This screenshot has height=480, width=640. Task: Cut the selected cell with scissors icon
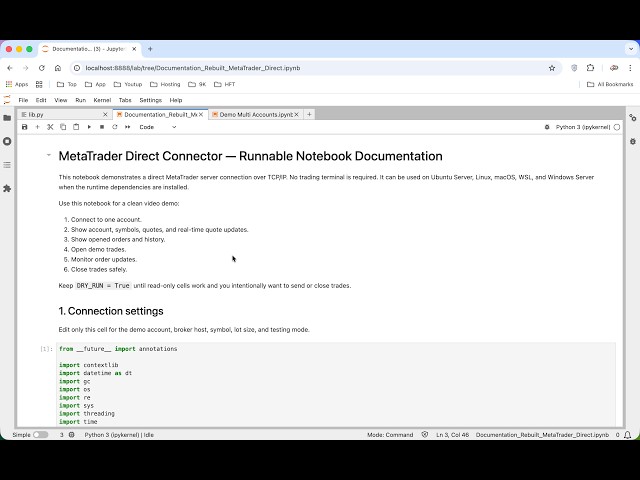point(50,127)
